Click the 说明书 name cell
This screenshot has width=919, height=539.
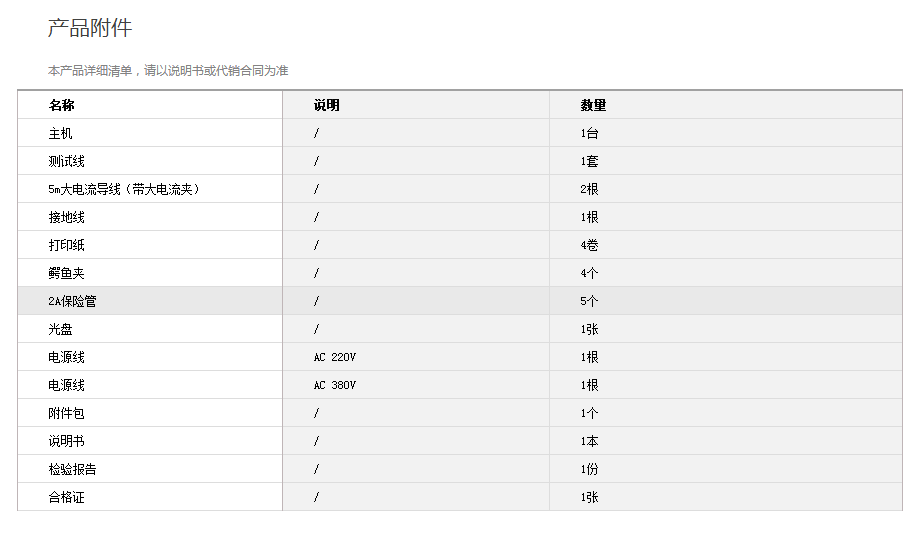[x=66, y=441]
